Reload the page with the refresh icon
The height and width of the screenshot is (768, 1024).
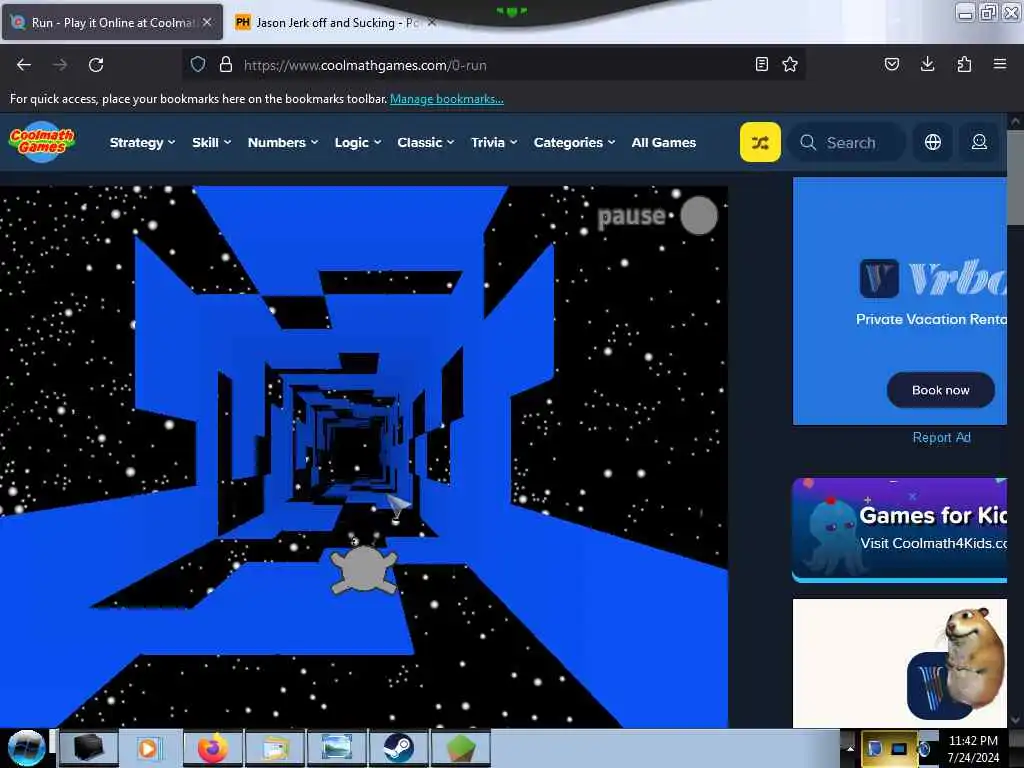click(x=96, y=65)
